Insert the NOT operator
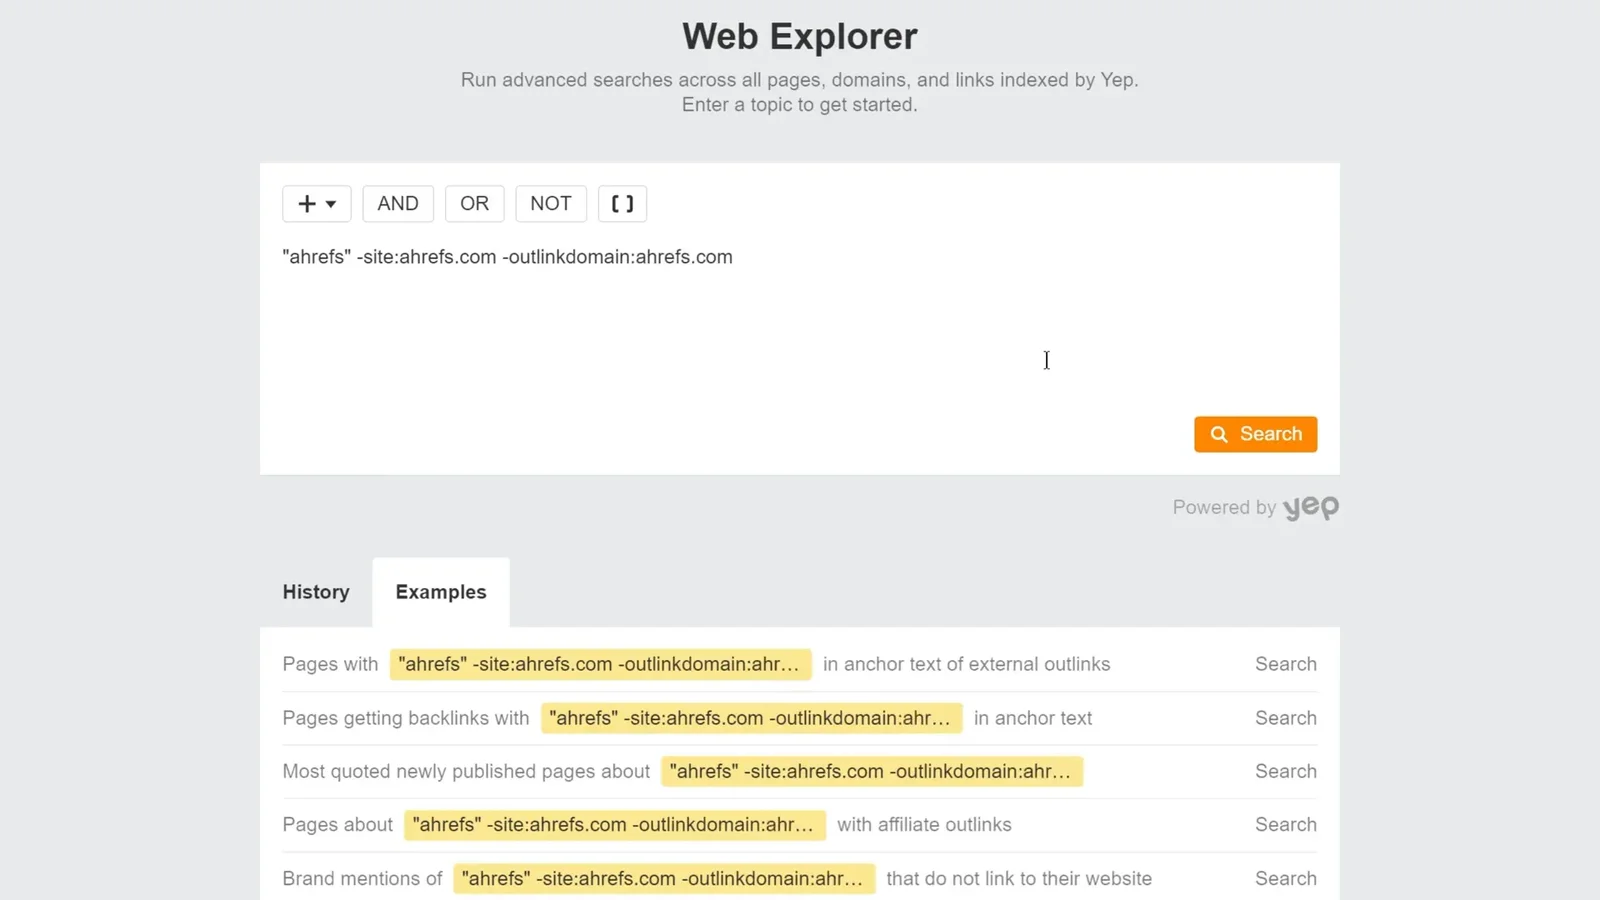The width and height of the screenshot is (1600, 900). [550, 204]
